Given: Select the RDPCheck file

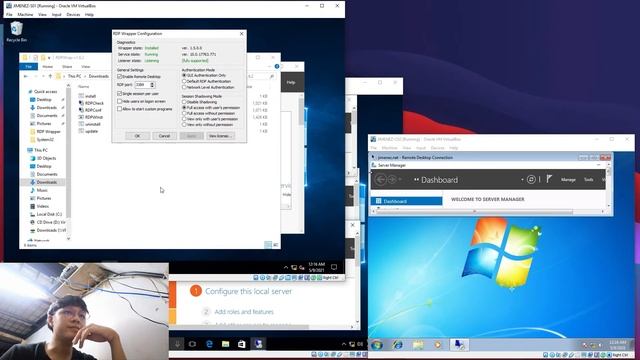Looking at the screenshot, I should (94, 103).
